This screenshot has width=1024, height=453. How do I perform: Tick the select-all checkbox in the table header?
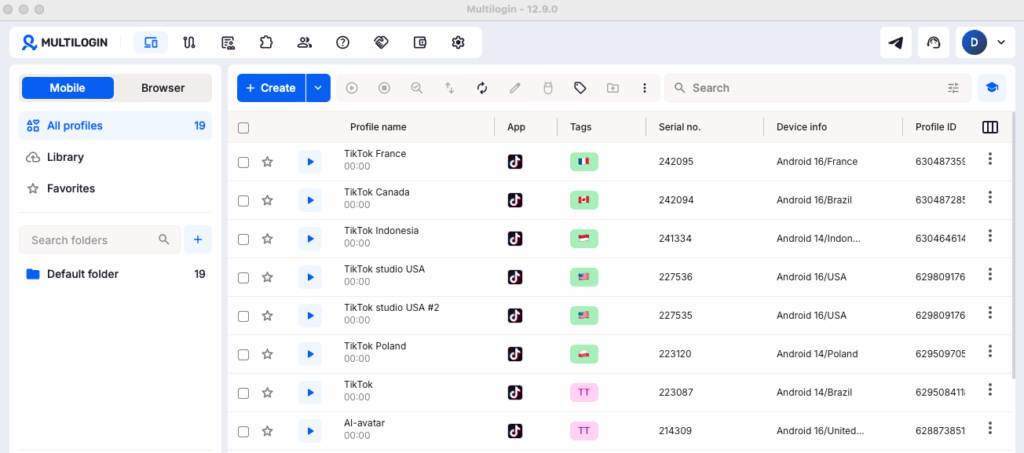click(x=243, y=128)
